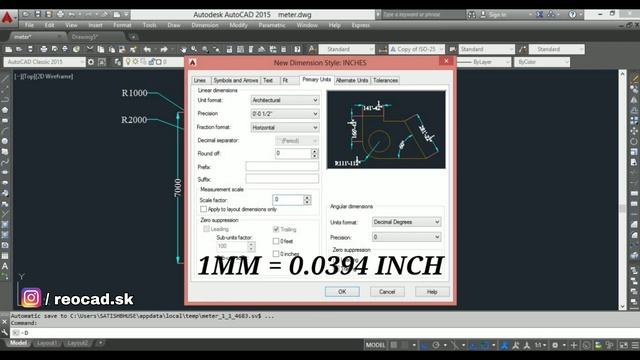Click into the Prefix text field
This screenshot has height=360, width=640.
pyautogui.click(x=282, y=166)
